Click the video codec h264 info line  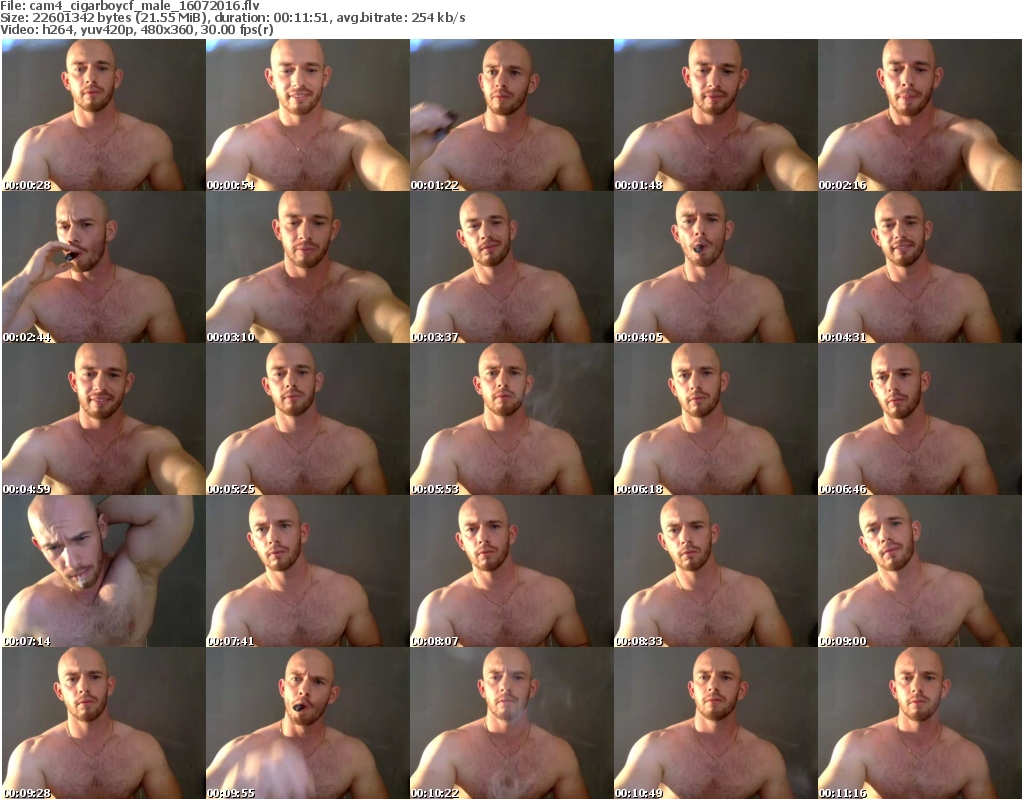click(x=136, y=29)
